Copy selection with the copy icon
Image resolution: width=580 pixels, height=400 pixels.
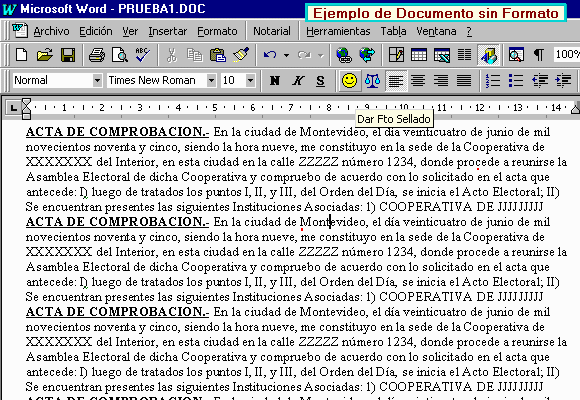tap(195, 55)
